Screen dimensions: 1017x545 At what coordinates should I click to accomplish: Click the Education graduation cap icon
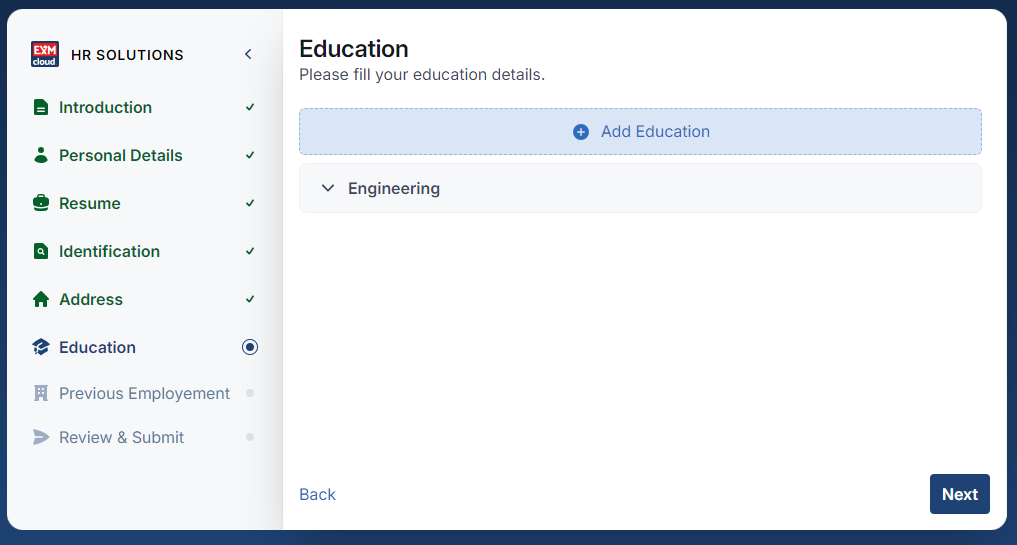[x=41, y=347]
